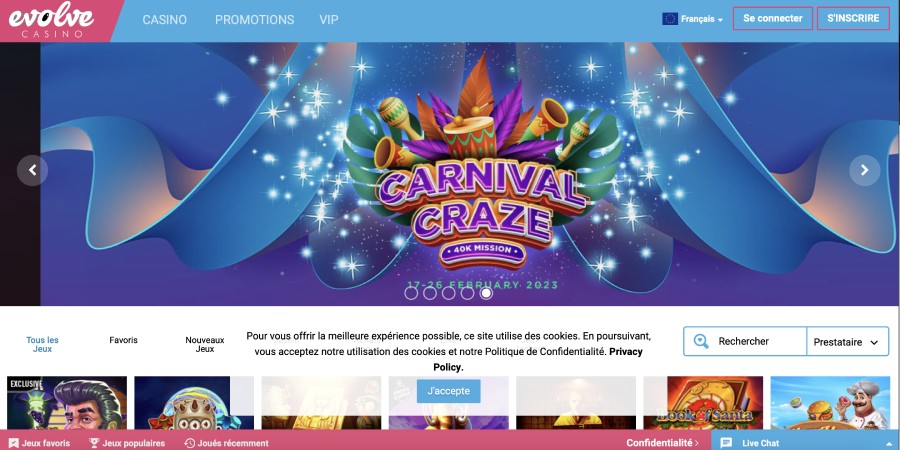Click the search magnifier icon
This screenshot has width=900, height=450.
[x=701, y=342]
